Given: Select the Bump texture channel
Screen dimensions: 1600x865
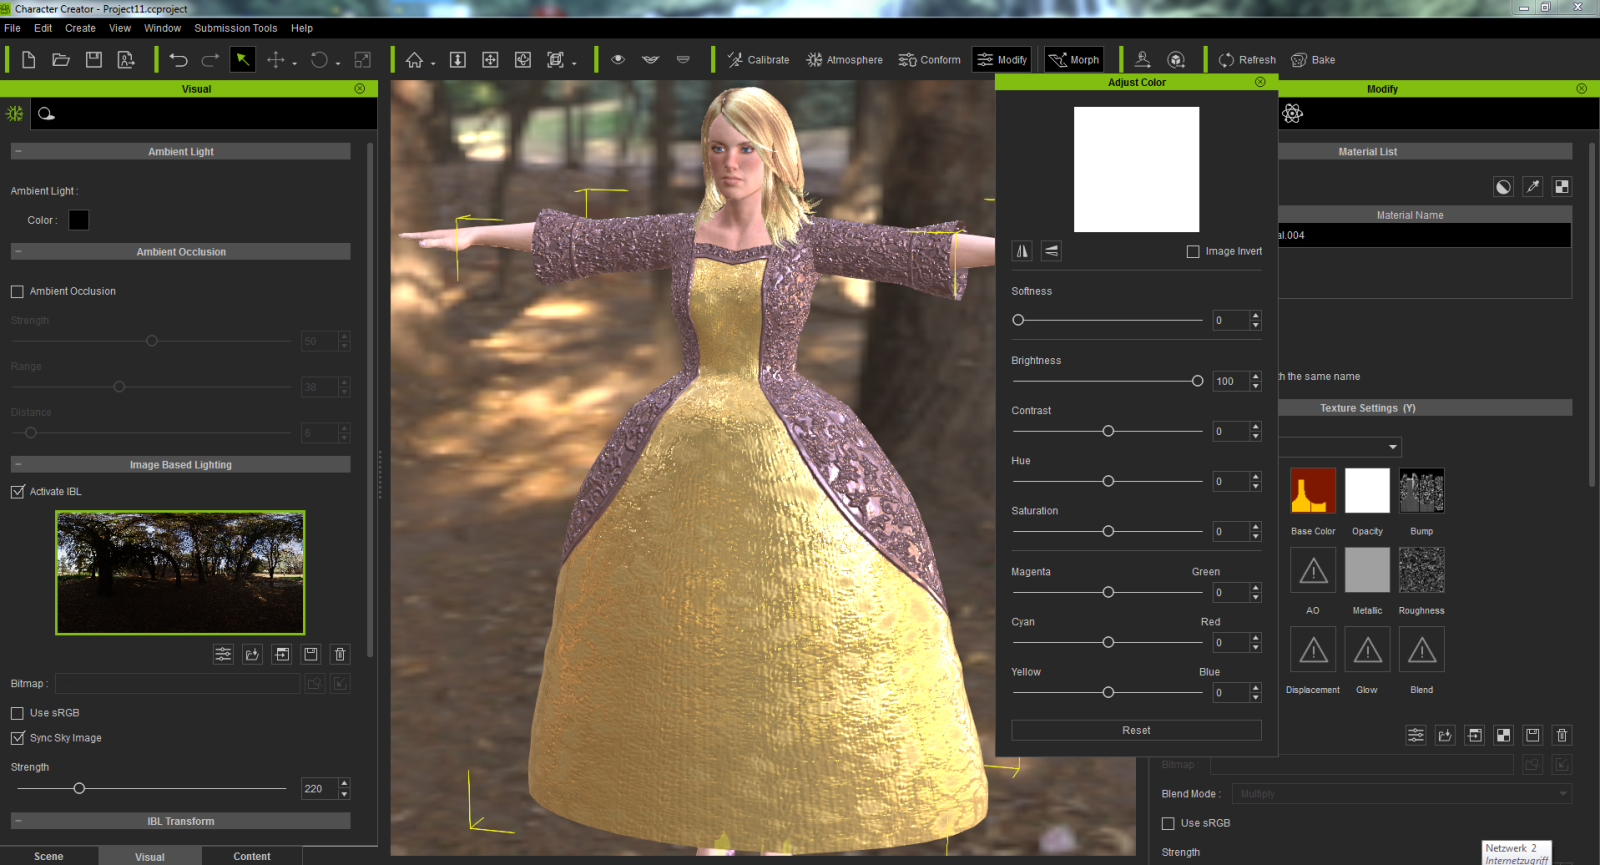Looking at the screenshot, I should pyautogui.click(x=1421, y=491).
